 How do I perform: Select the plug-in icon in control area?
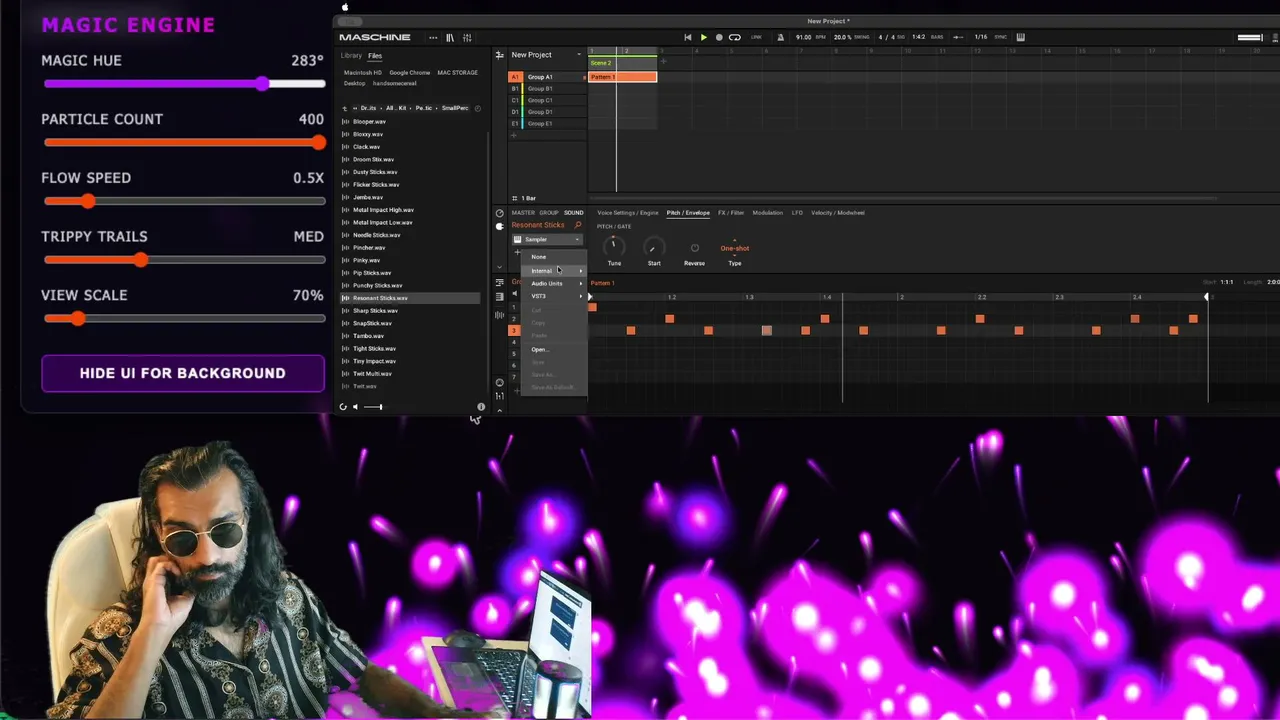pos(499,226)
